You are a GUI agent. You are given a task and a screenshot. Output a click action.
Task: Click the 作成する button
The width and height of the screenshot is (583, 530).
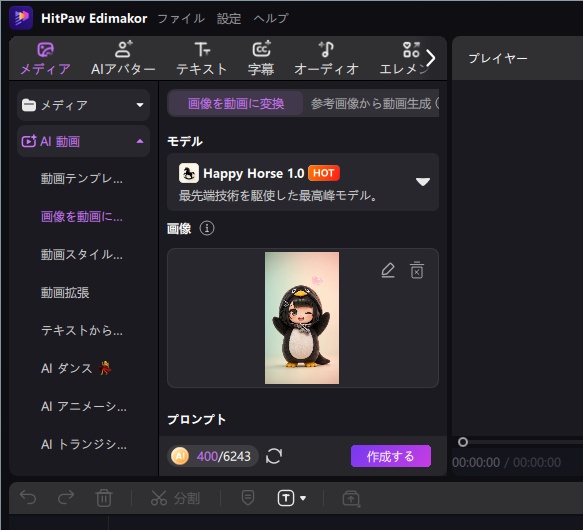(391, 456)
